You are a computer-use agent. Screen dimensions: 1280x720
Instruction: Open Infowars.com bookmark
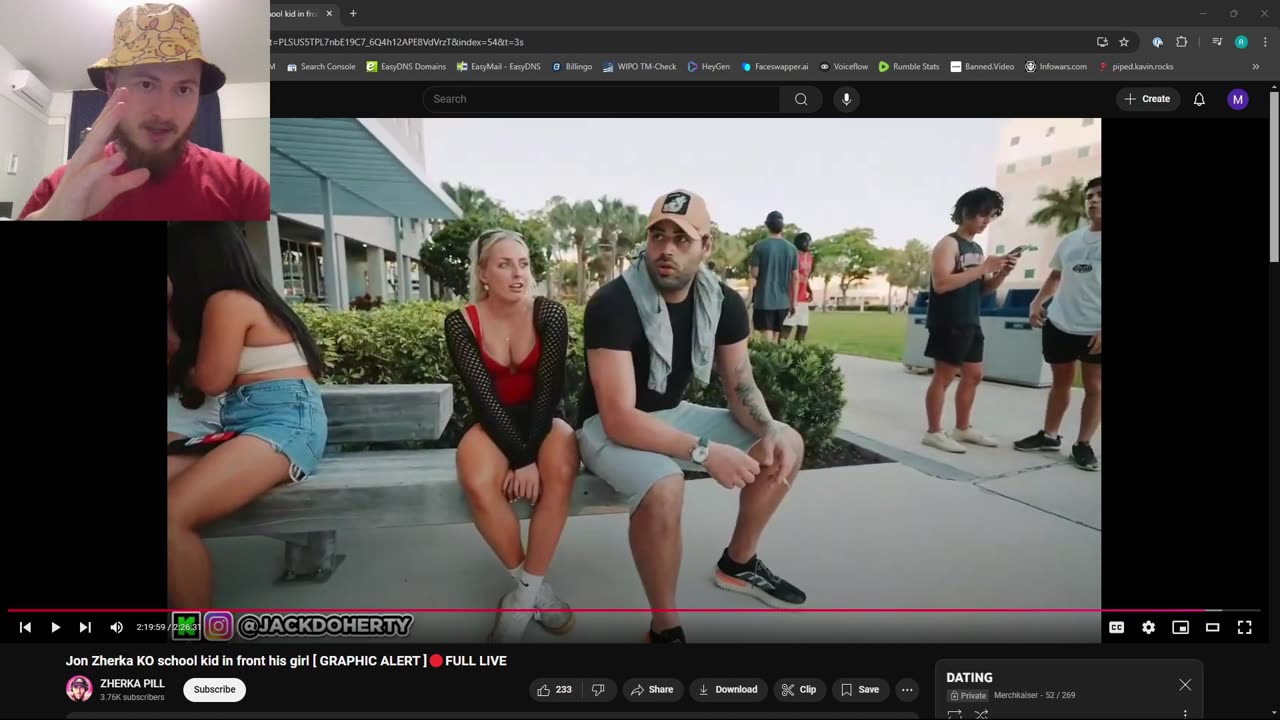(1056, 67)
